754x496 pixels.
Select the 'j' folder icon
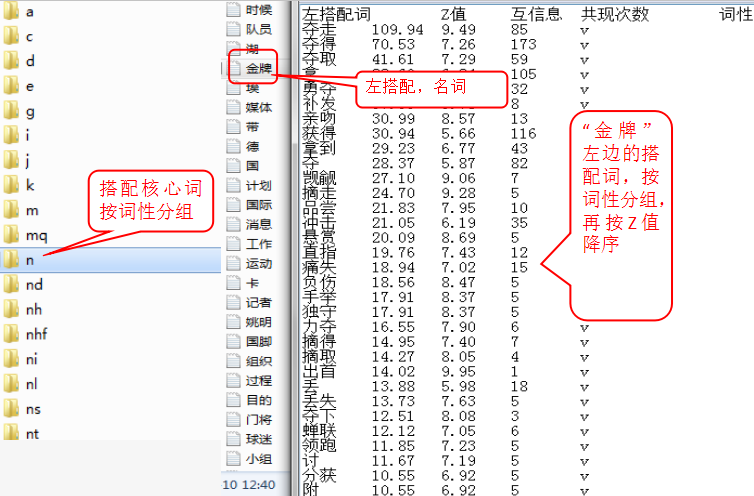tap(11, 161)
